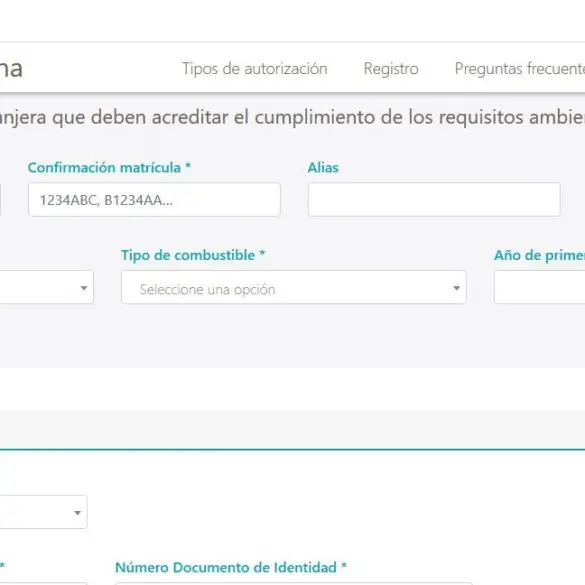Focus the Año de primera input box
Screen dimensions: 585x585
[x=539, y=287]
